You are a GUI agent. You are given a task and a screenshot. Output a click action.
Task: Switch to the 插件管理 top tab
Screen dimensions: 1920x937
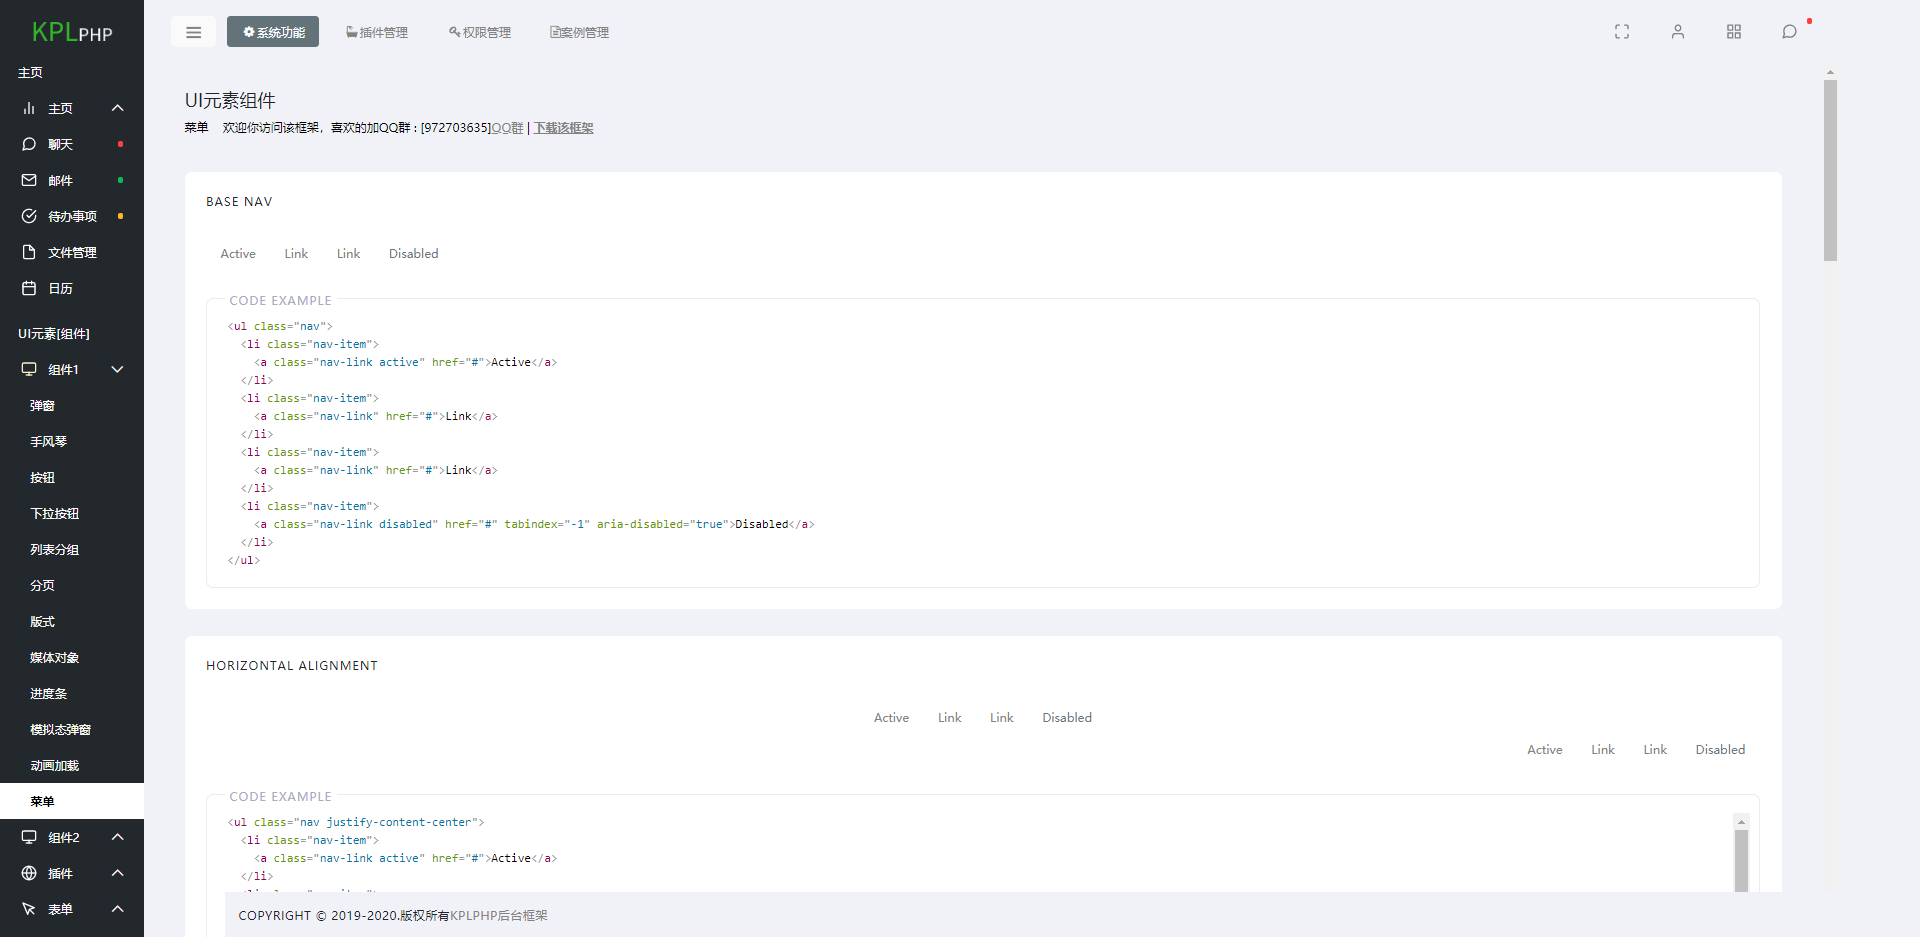pos(377,32)
